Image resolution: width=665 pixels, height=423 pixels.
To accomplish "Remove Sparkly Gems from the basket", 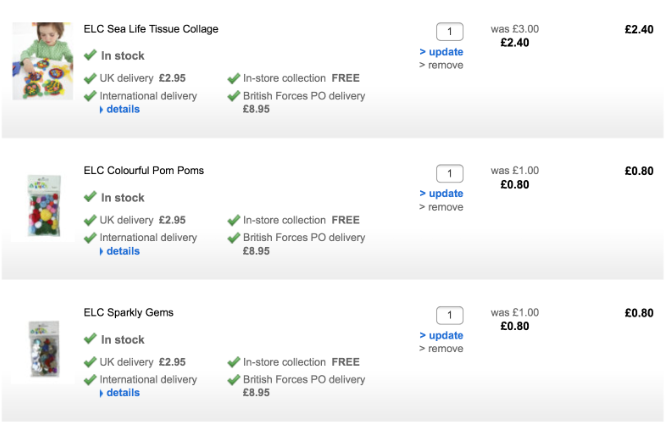I will tap(441, 349).
